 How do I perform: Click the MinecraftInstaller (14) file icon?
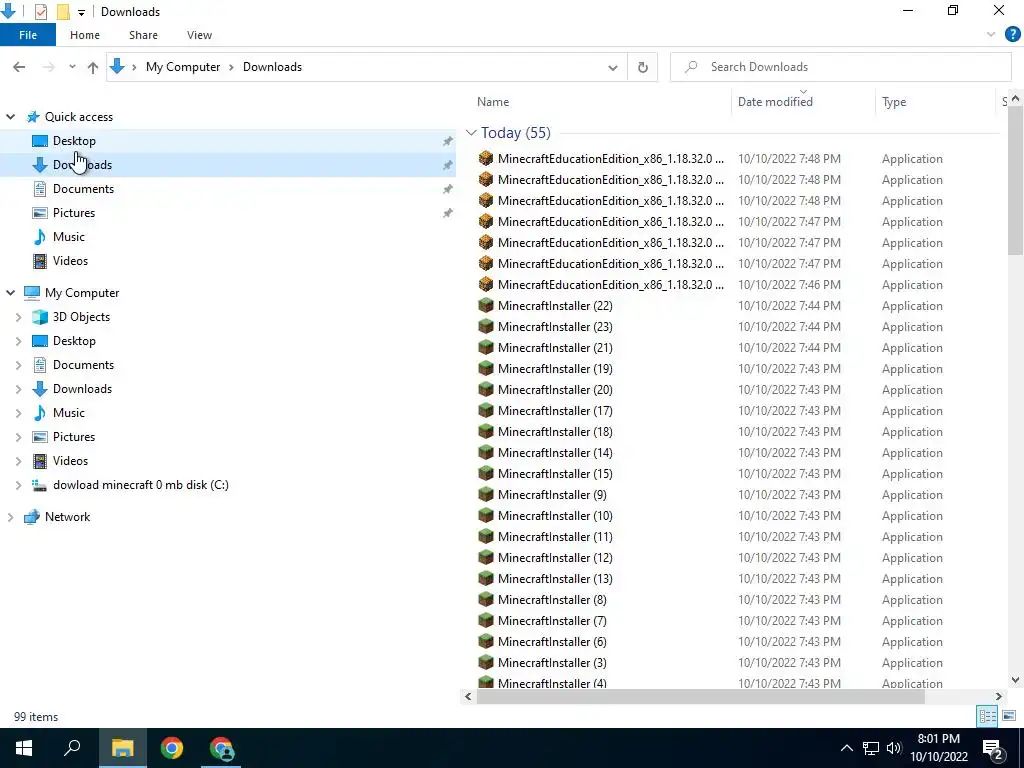(x=485, y=453)
